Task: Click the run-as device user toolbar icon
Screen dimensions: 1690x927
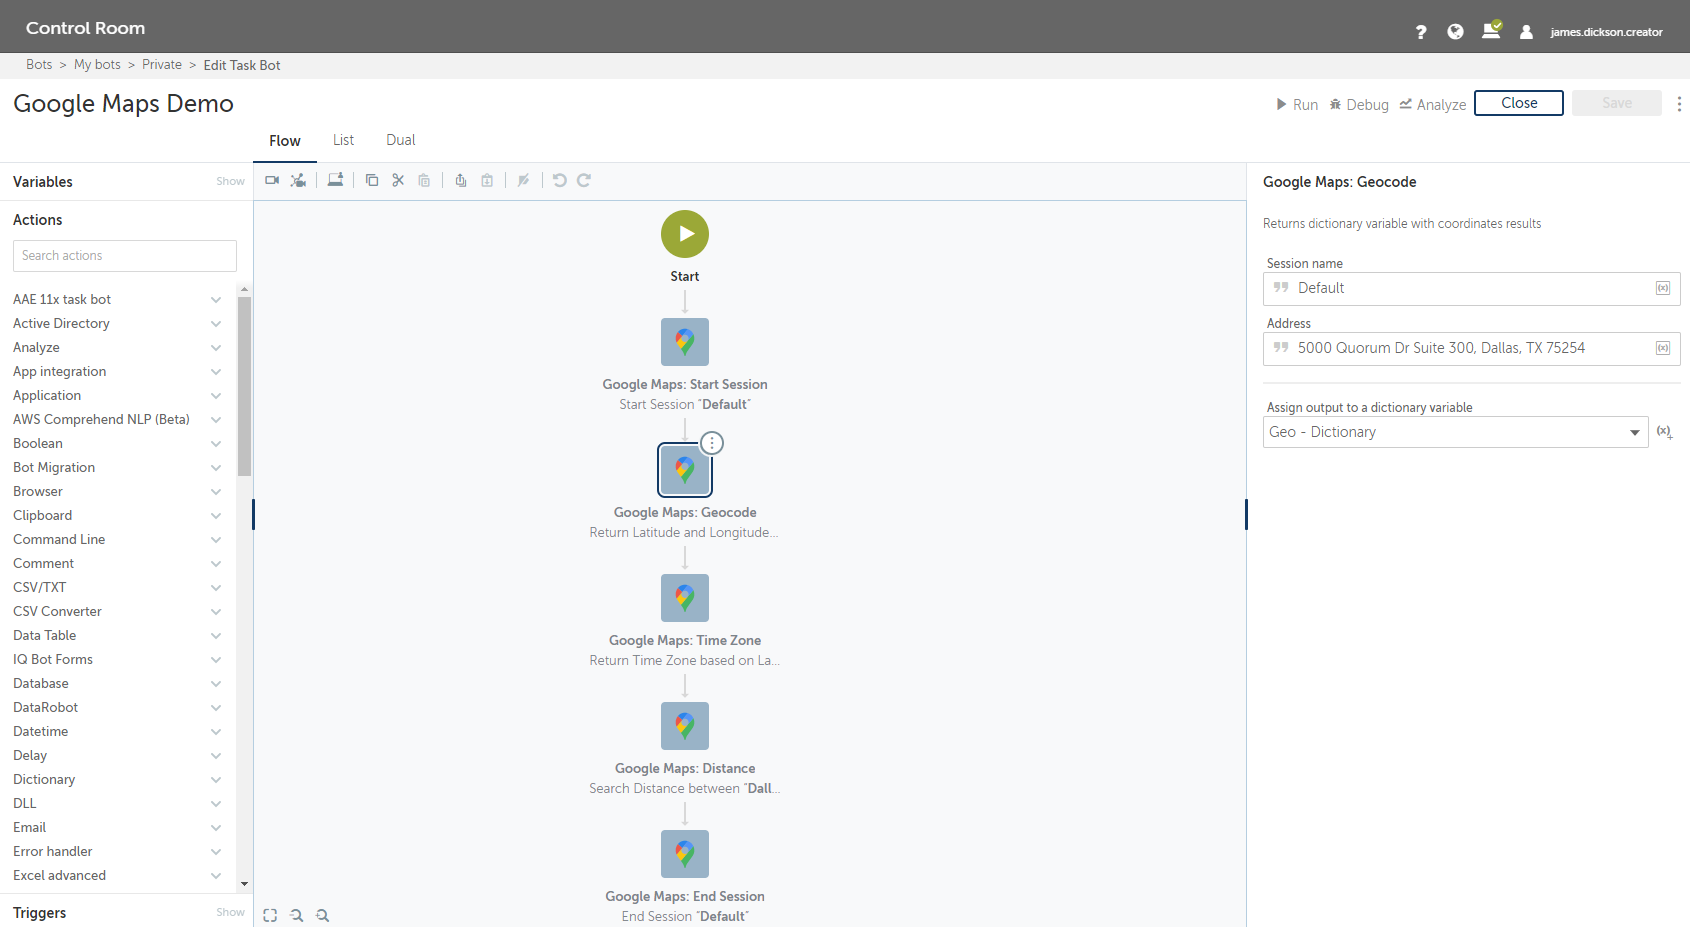Action: [335, 180]
